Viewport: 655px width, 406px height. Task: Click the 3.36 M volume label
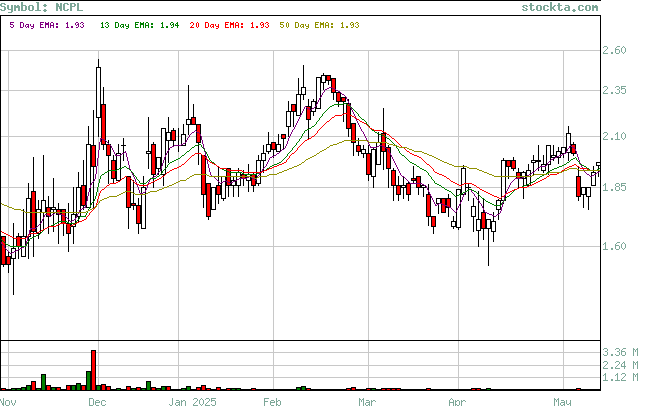(x=620, y=352)
